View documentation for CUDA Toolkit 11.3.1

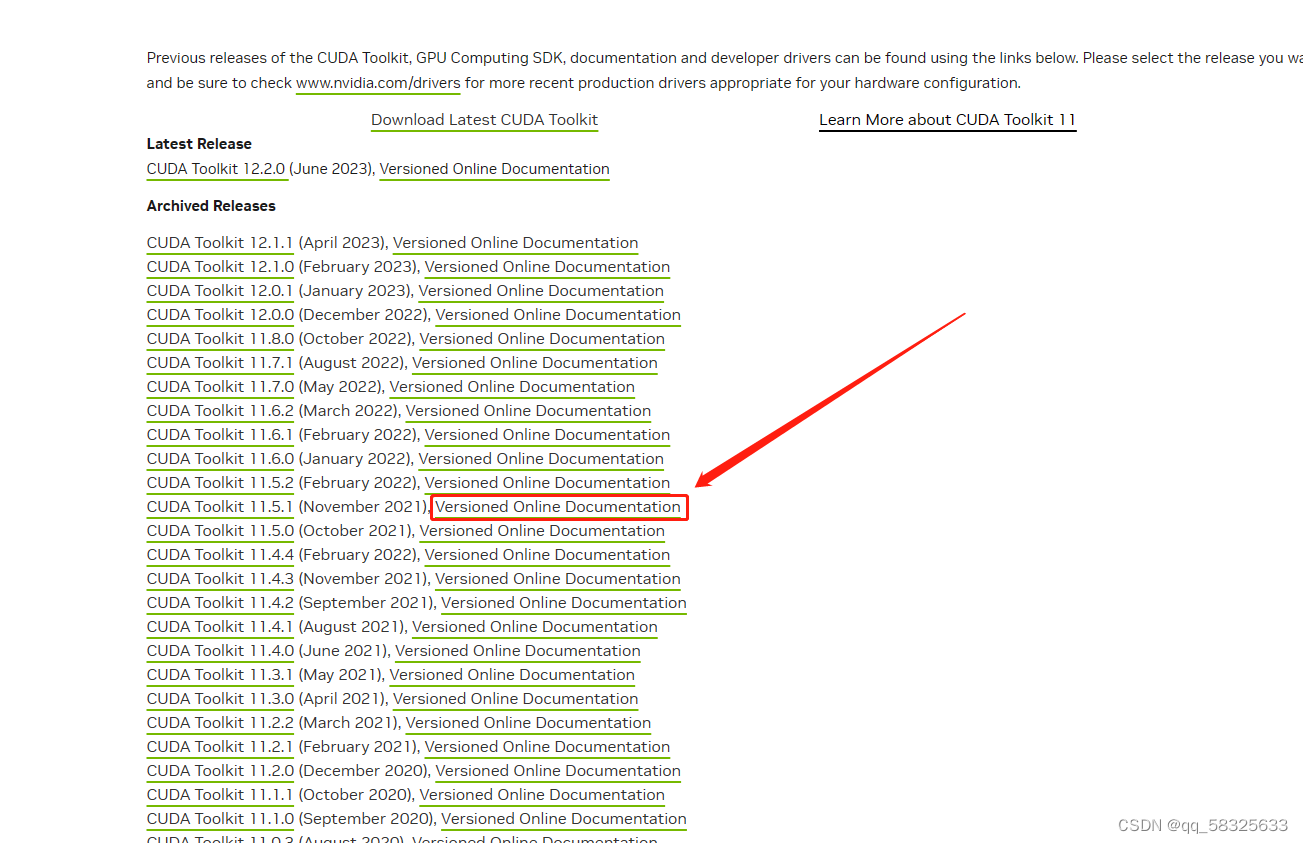pos(512,675)
